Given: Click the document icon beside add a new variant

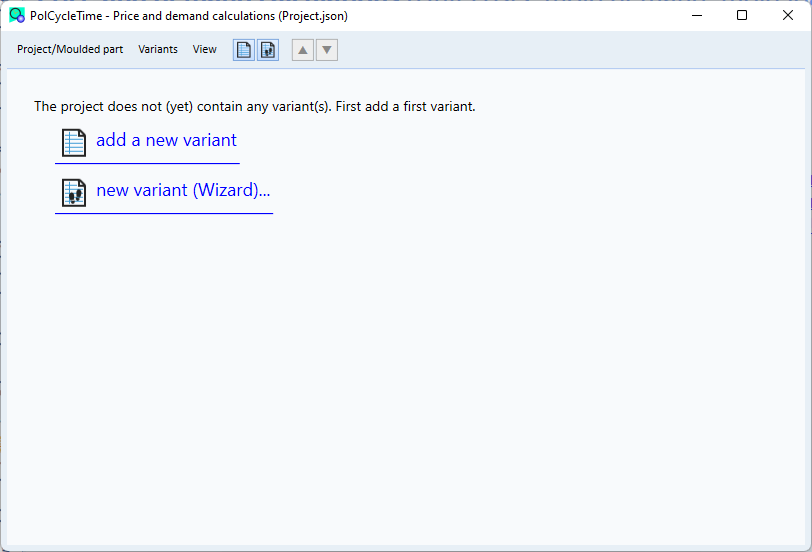Looking at the screenshot, I should click(74, 143).
